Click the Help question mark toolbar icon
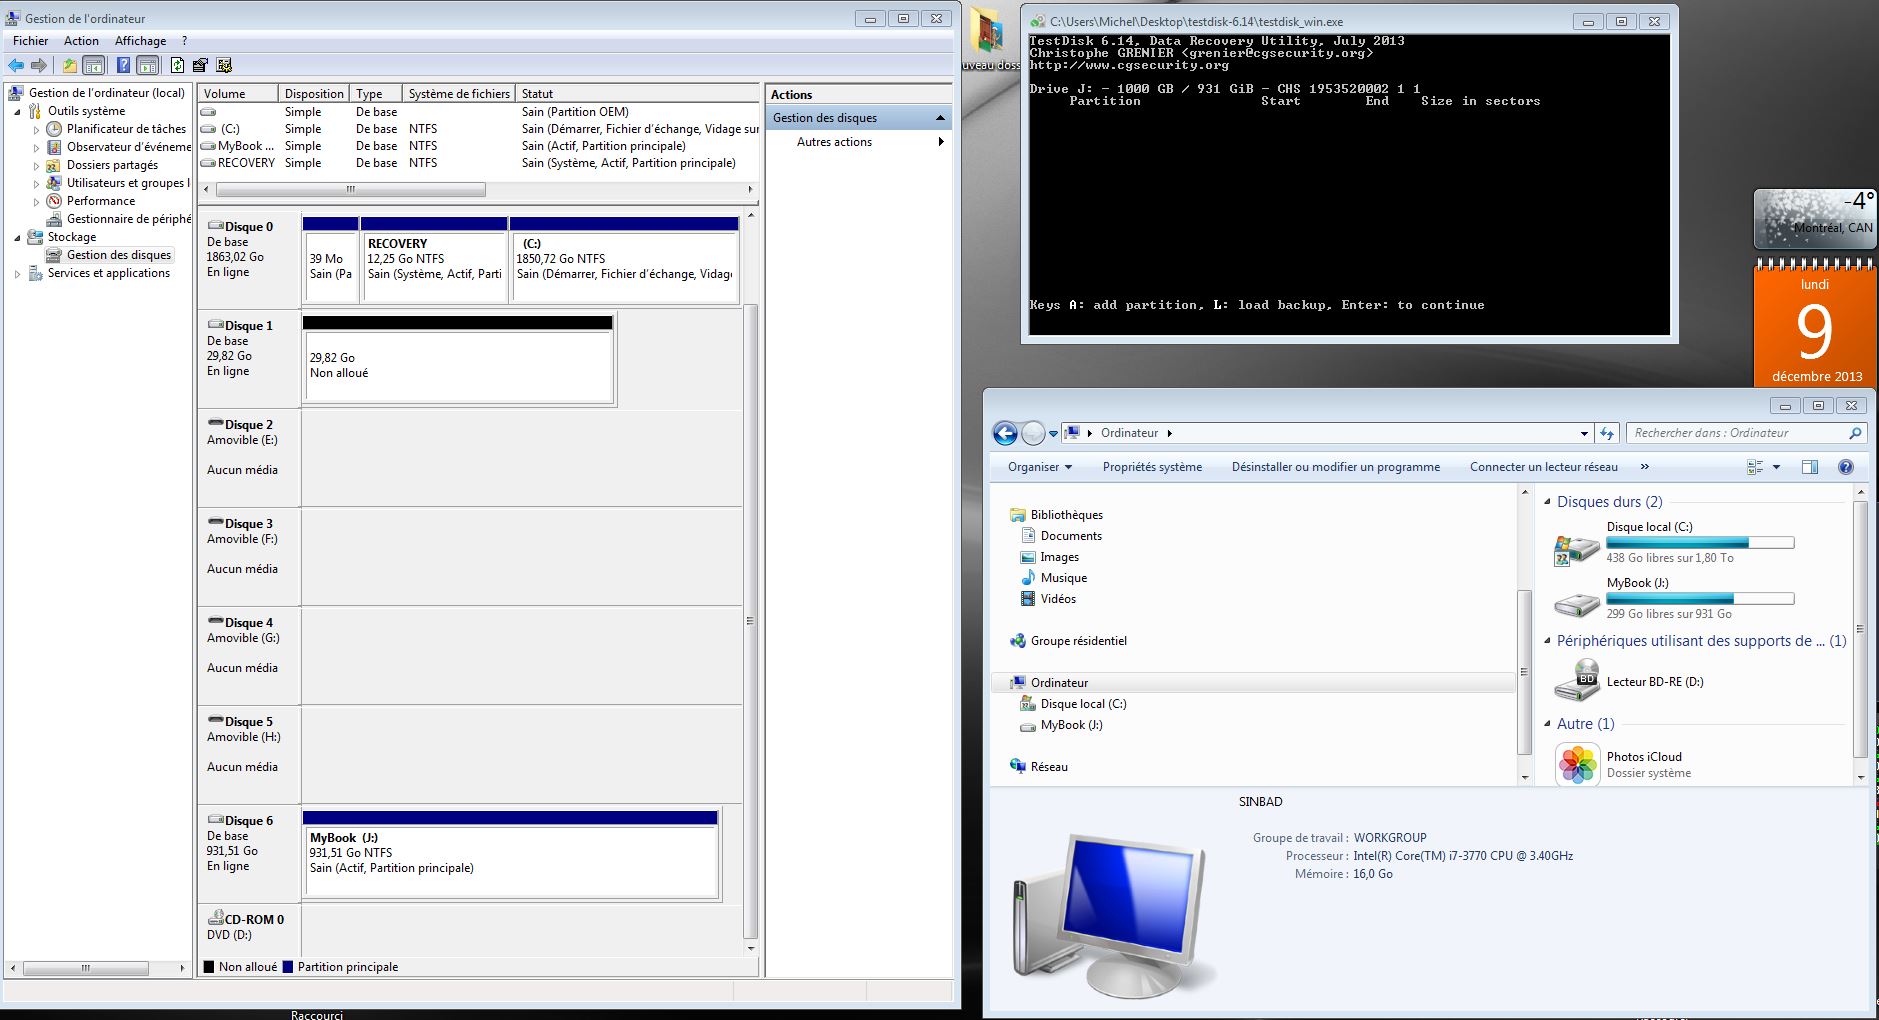1879x1020 pixels. 123,66
